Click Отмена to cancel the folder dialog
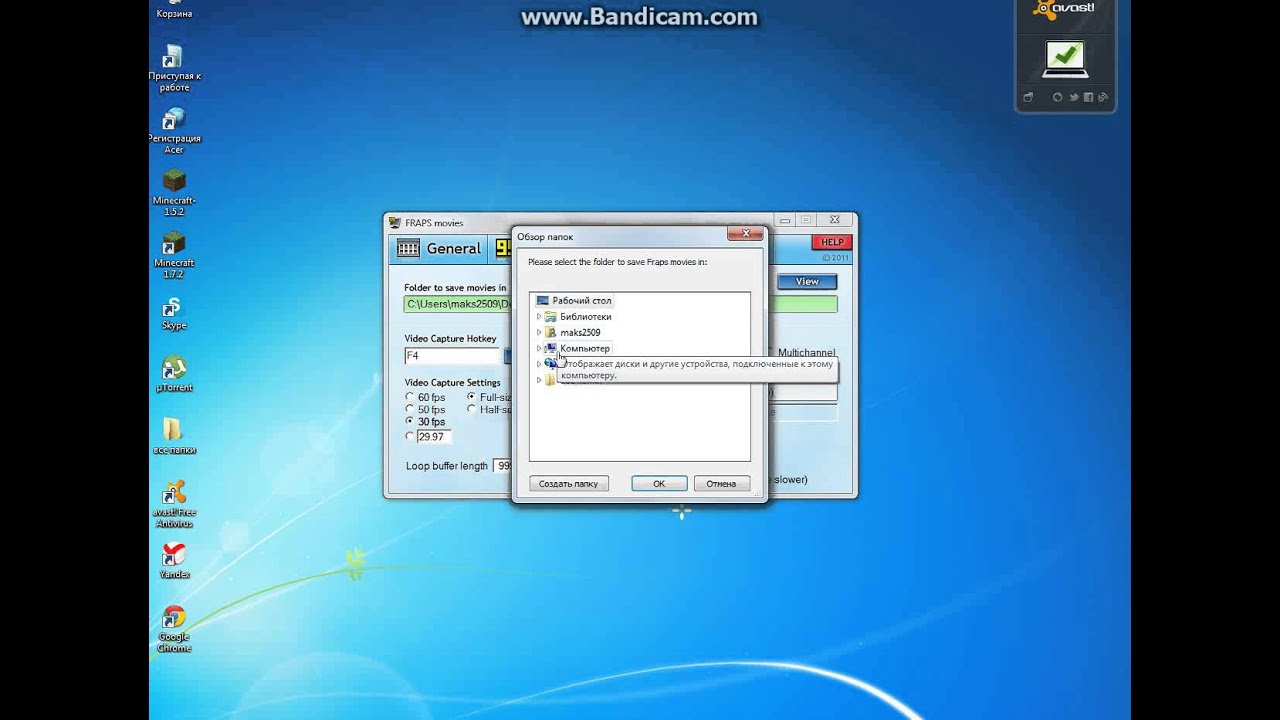Image resolution: width=1280 pixels, height=720 pixels. [x=721, y=483]
